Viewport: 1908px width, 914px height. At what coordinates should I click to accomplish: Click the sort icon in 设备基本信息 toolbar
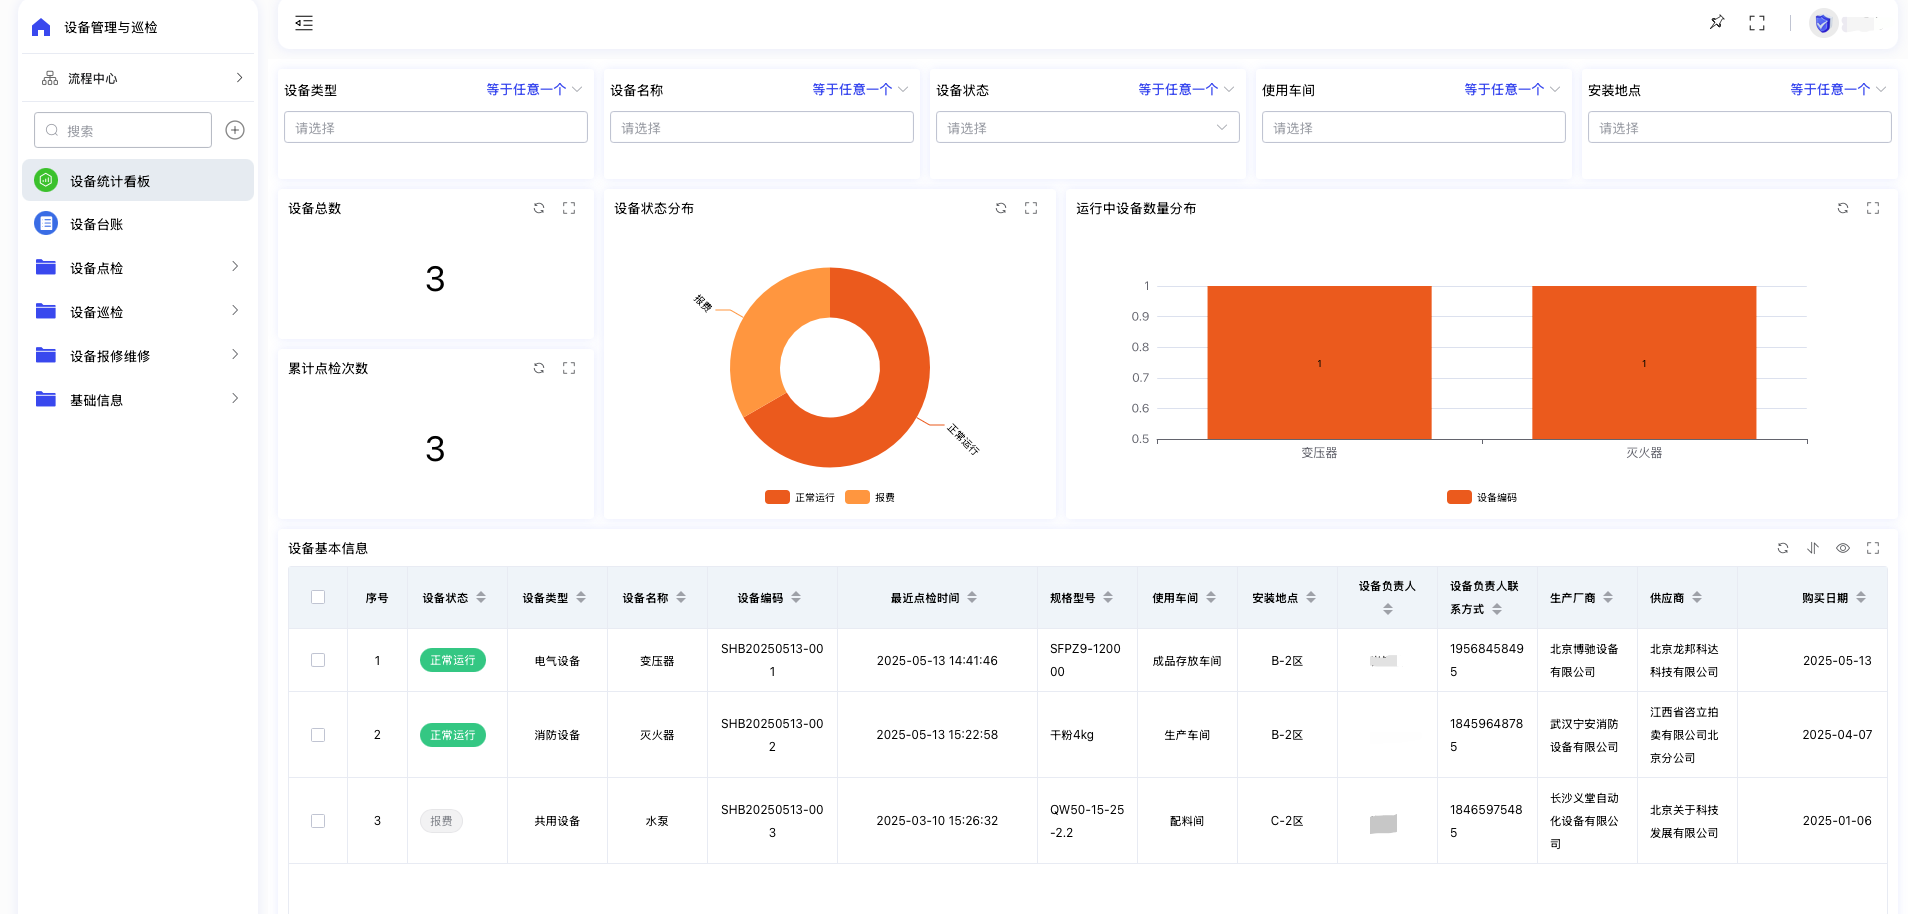coord(1813,548)
